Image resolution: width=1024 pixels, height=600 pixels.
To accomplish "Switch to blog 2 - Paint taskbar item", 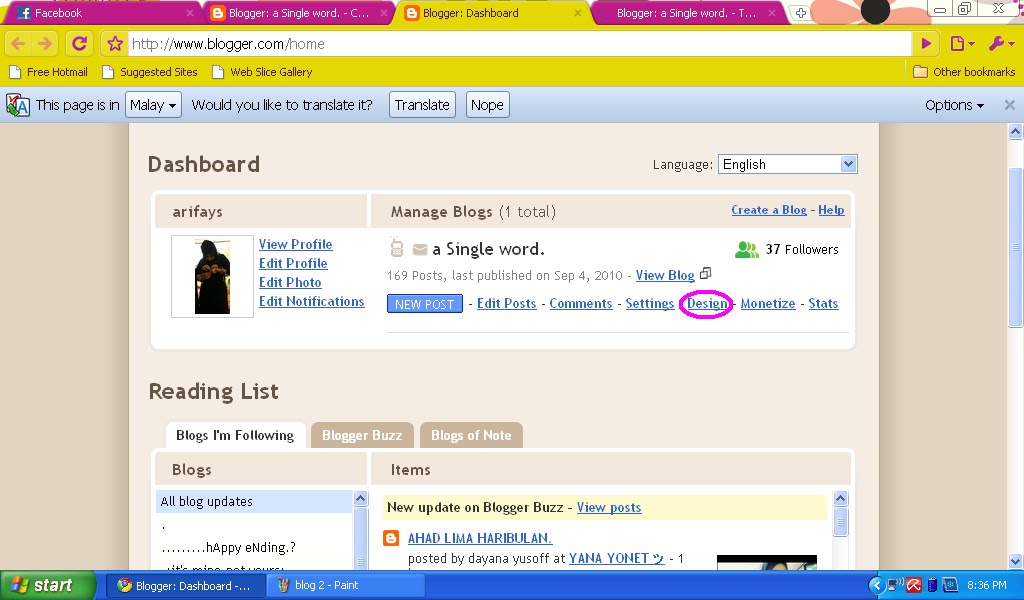I will 345,585.
